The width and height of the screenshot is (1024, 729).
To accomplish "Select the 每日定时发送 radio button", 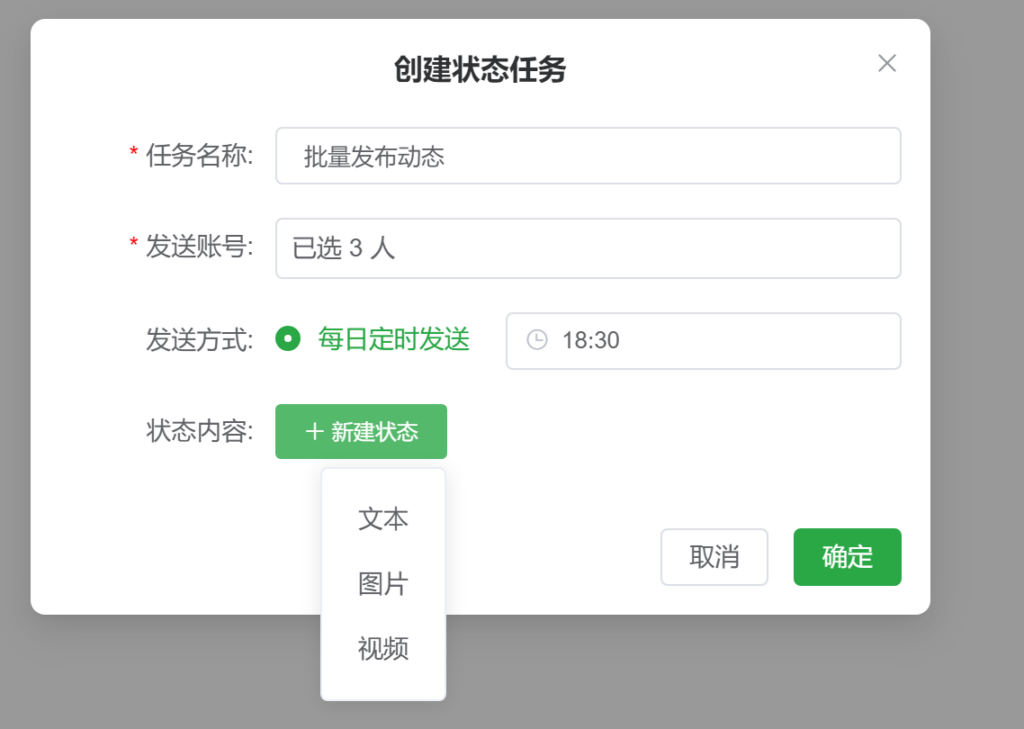I will coord(288,339).
